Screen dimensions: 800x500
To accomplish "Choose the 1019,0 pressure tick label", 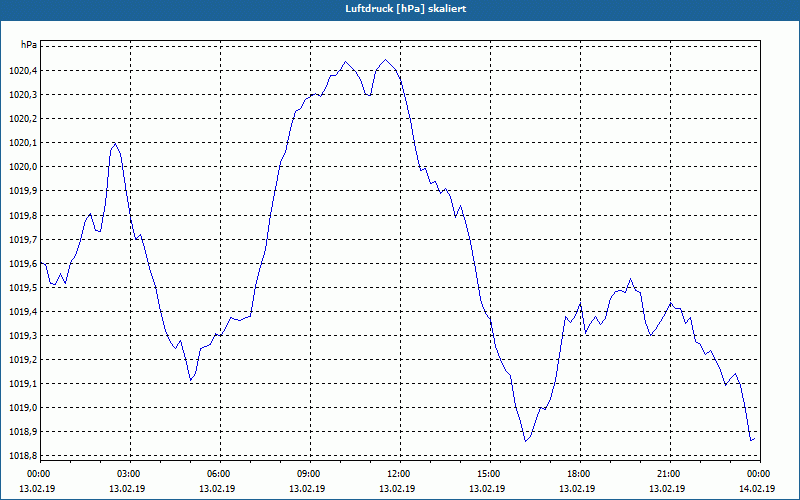I will [x=23, y=408].
